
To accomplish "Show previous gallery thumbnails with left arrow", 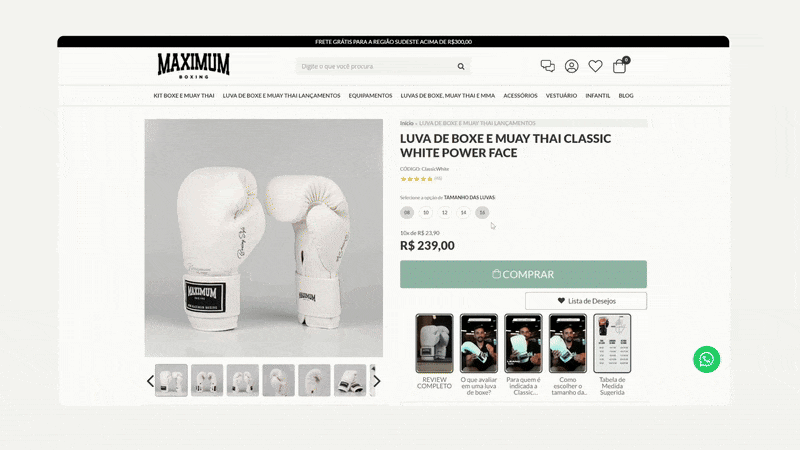I will 150,381.
